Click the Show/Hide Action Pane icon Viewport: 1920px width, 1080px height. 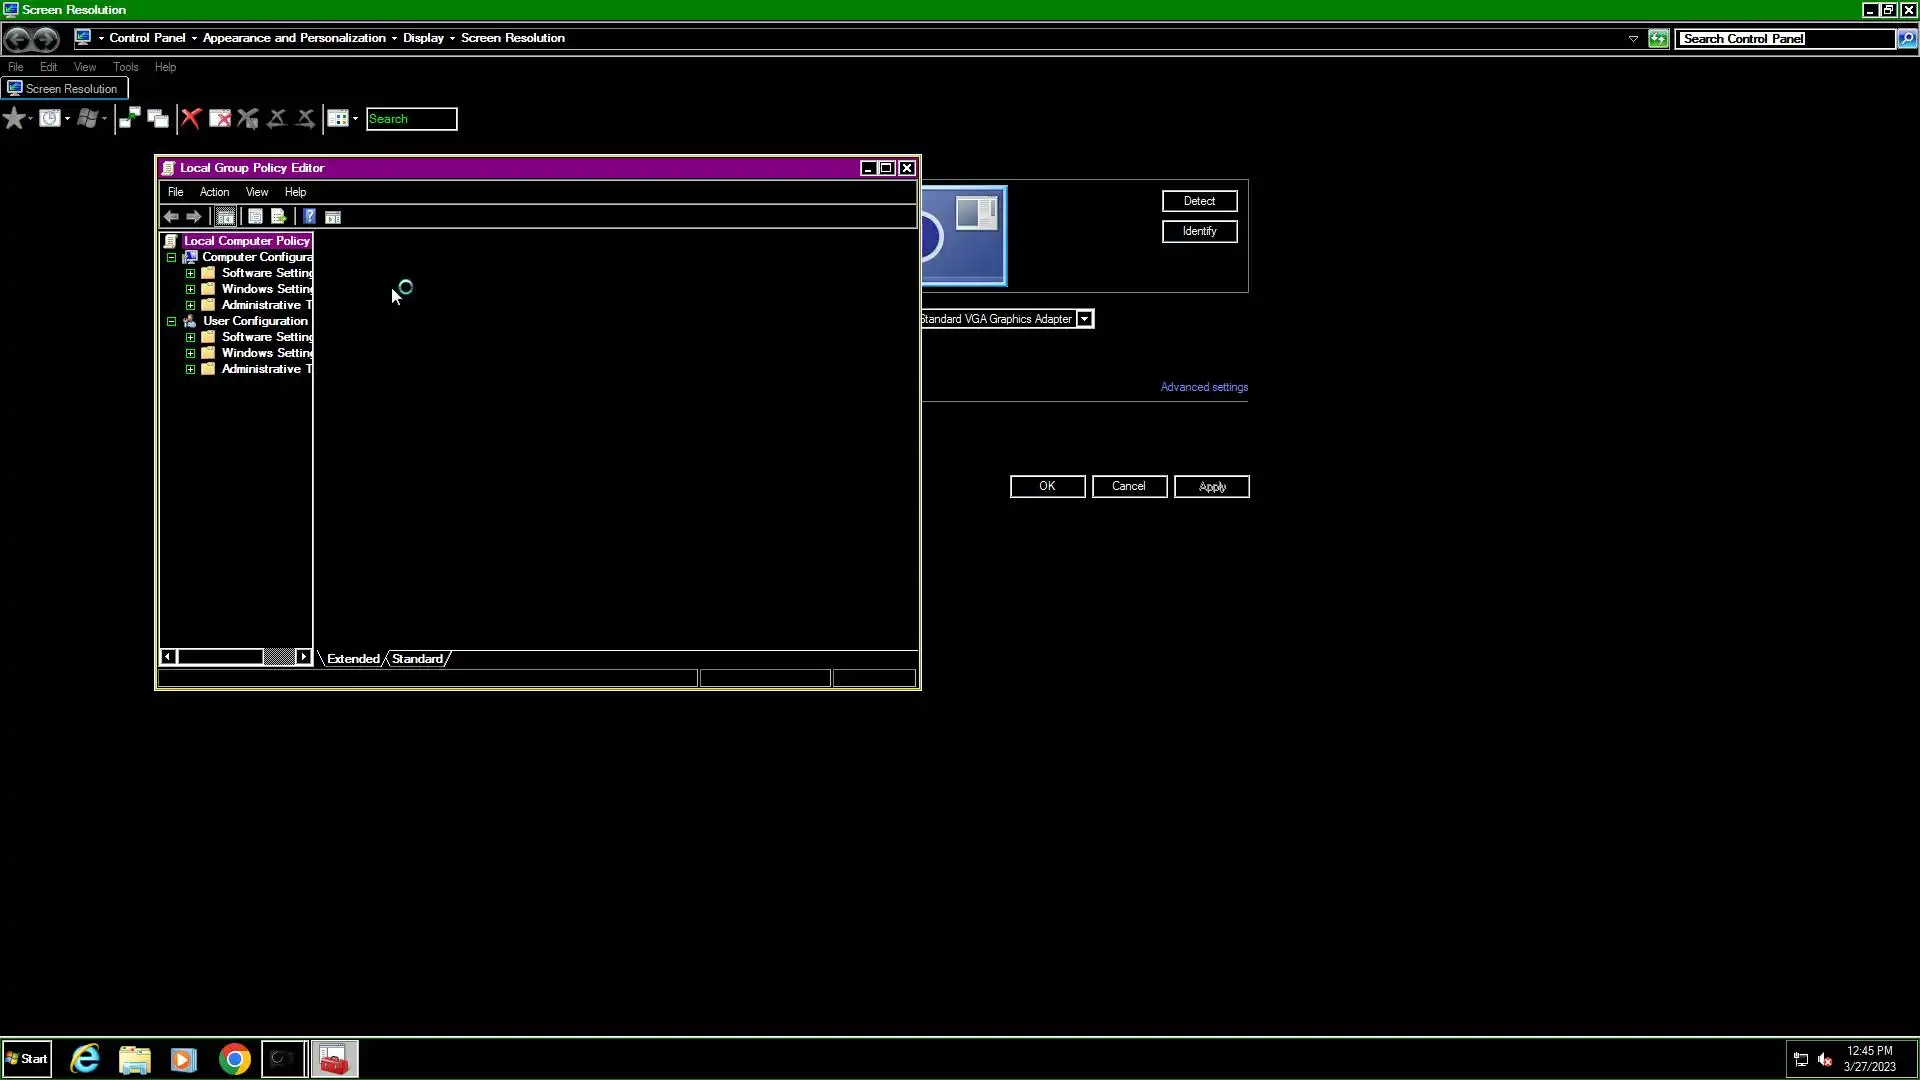333,217
